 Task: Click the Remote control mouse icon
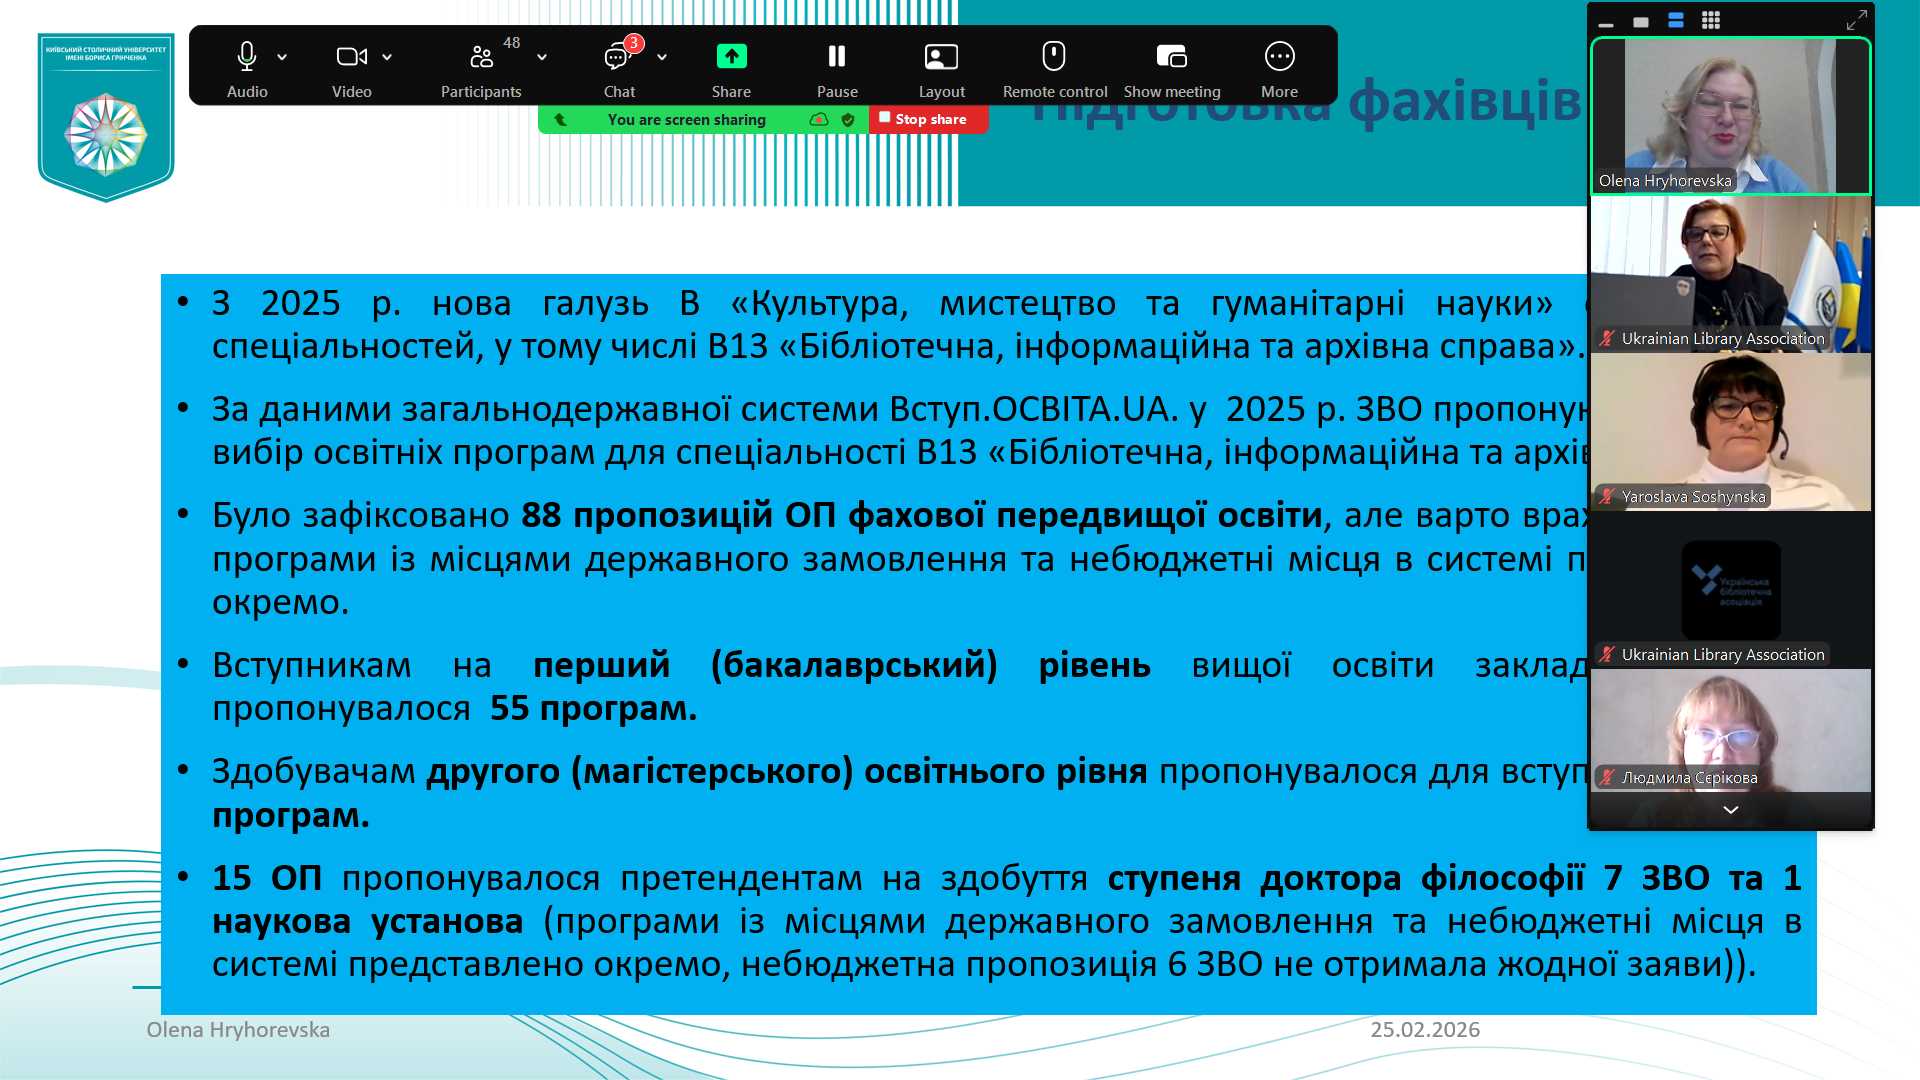click(1054, 58)
